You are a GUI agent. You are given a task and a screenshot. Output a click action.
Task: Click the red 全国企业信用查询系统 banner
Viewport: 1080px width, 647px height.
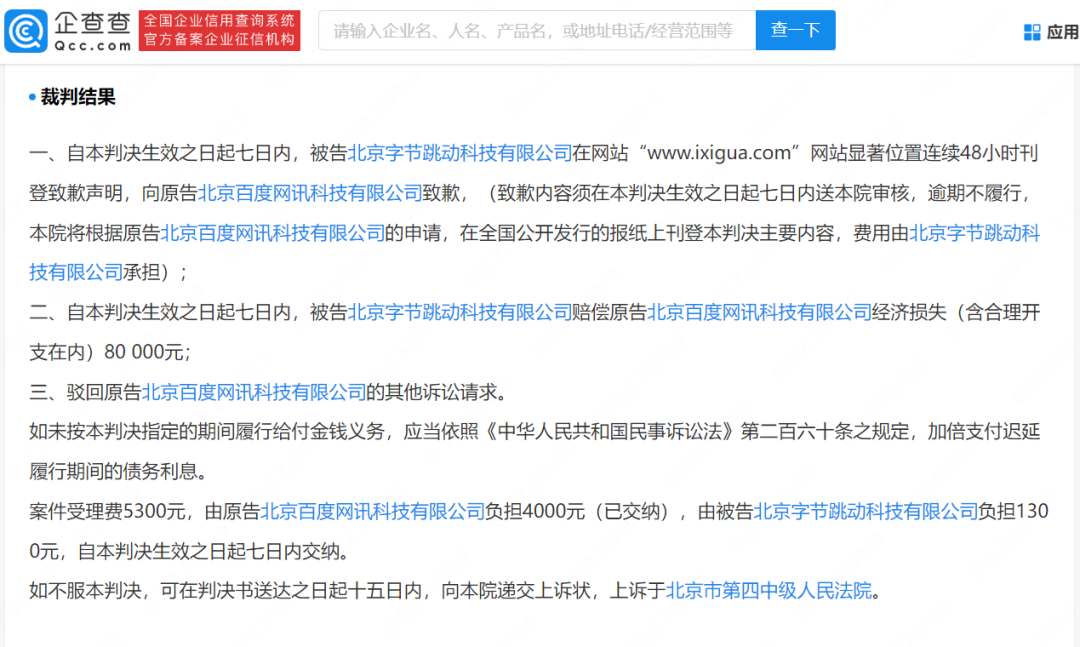pos(219,30)
